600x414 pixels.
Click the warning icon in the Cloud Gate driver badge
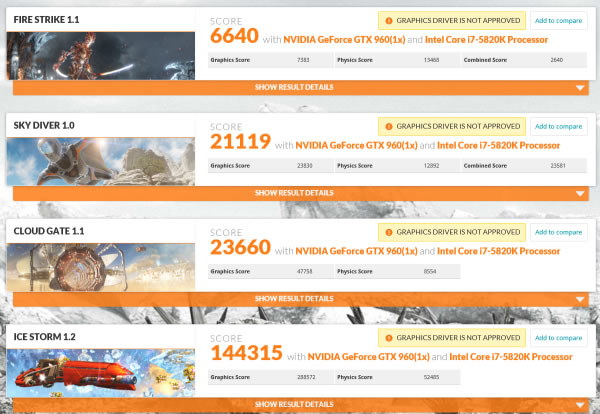pyautogui.click(x=389, y=232)
